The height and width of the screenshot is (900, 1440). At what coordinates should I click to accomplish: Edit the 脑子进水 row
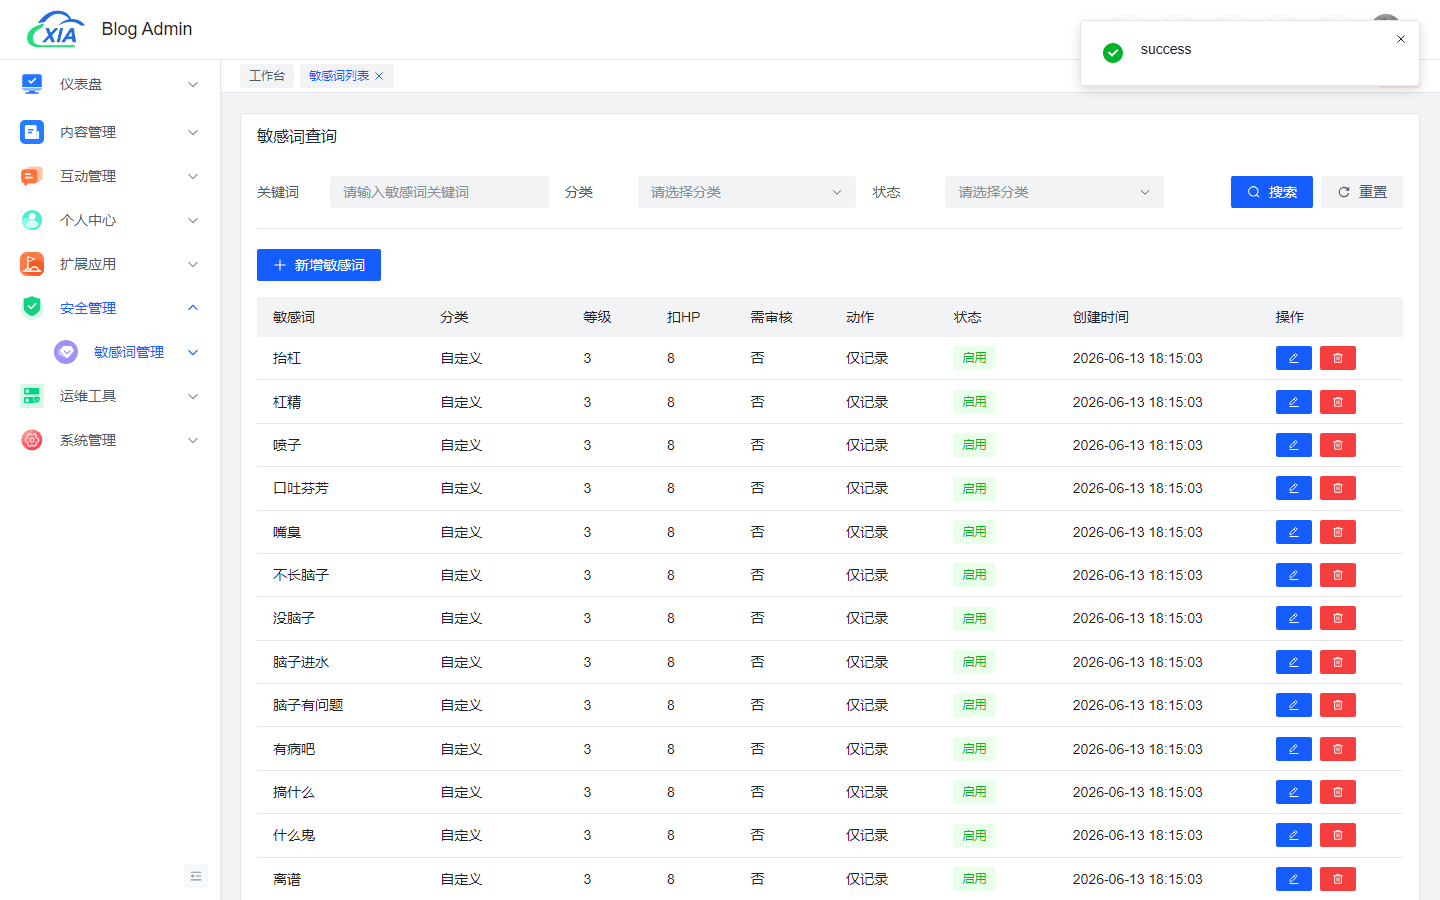click(x=1293, y=662)
